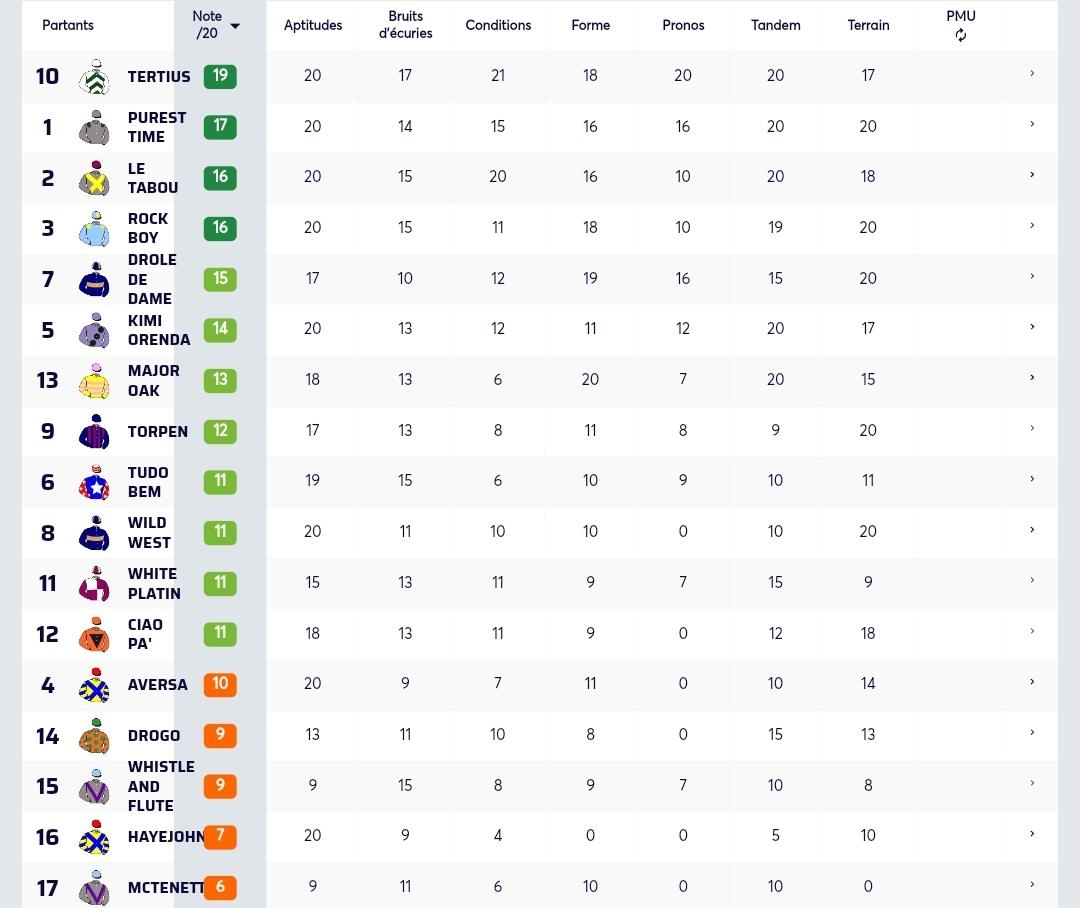Image resolution: width=1080 pixels, height=908 pixels.
Task: Click Tudo Bem star silk icon
Action: tap(95, 482)
